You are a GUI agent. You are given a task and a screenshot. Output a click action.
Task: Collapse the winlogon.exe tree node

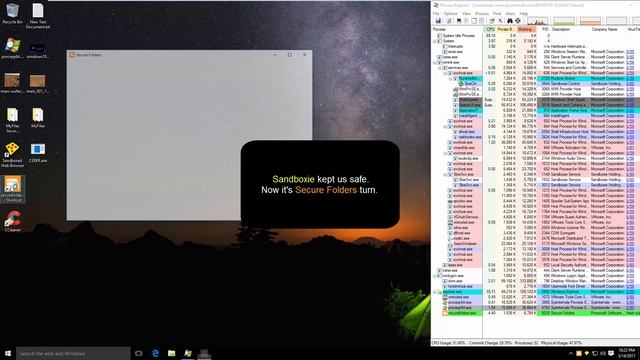tap(435, 276)
